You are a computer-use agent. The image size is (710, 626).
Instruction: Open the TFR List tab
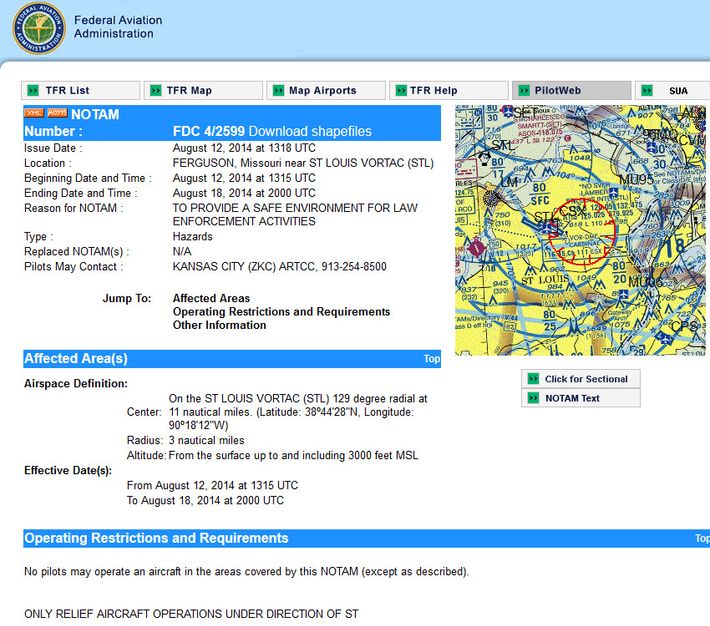coord(81,91)
